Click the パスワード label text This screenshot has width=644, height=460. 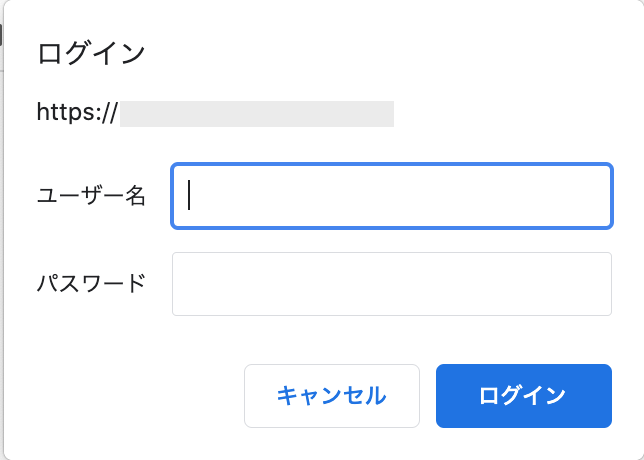click(x=91, y=284)
